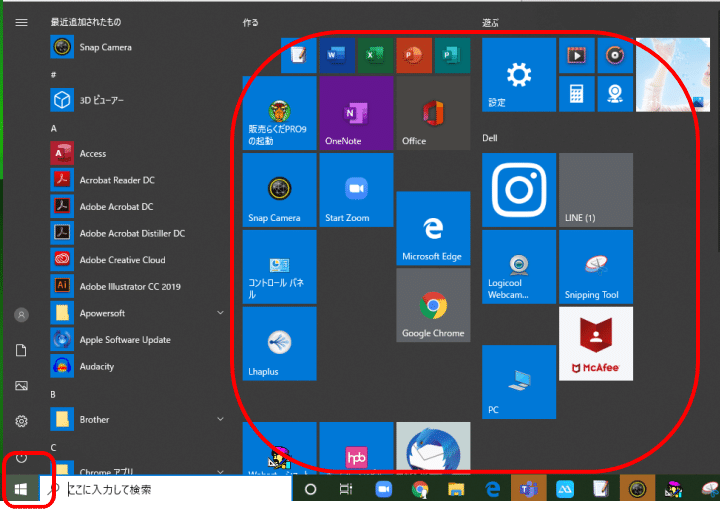Image resolution: width=720 pixels, height=509 pixels.
Task: Click the Power button icon
Action: tap(21, 458)
